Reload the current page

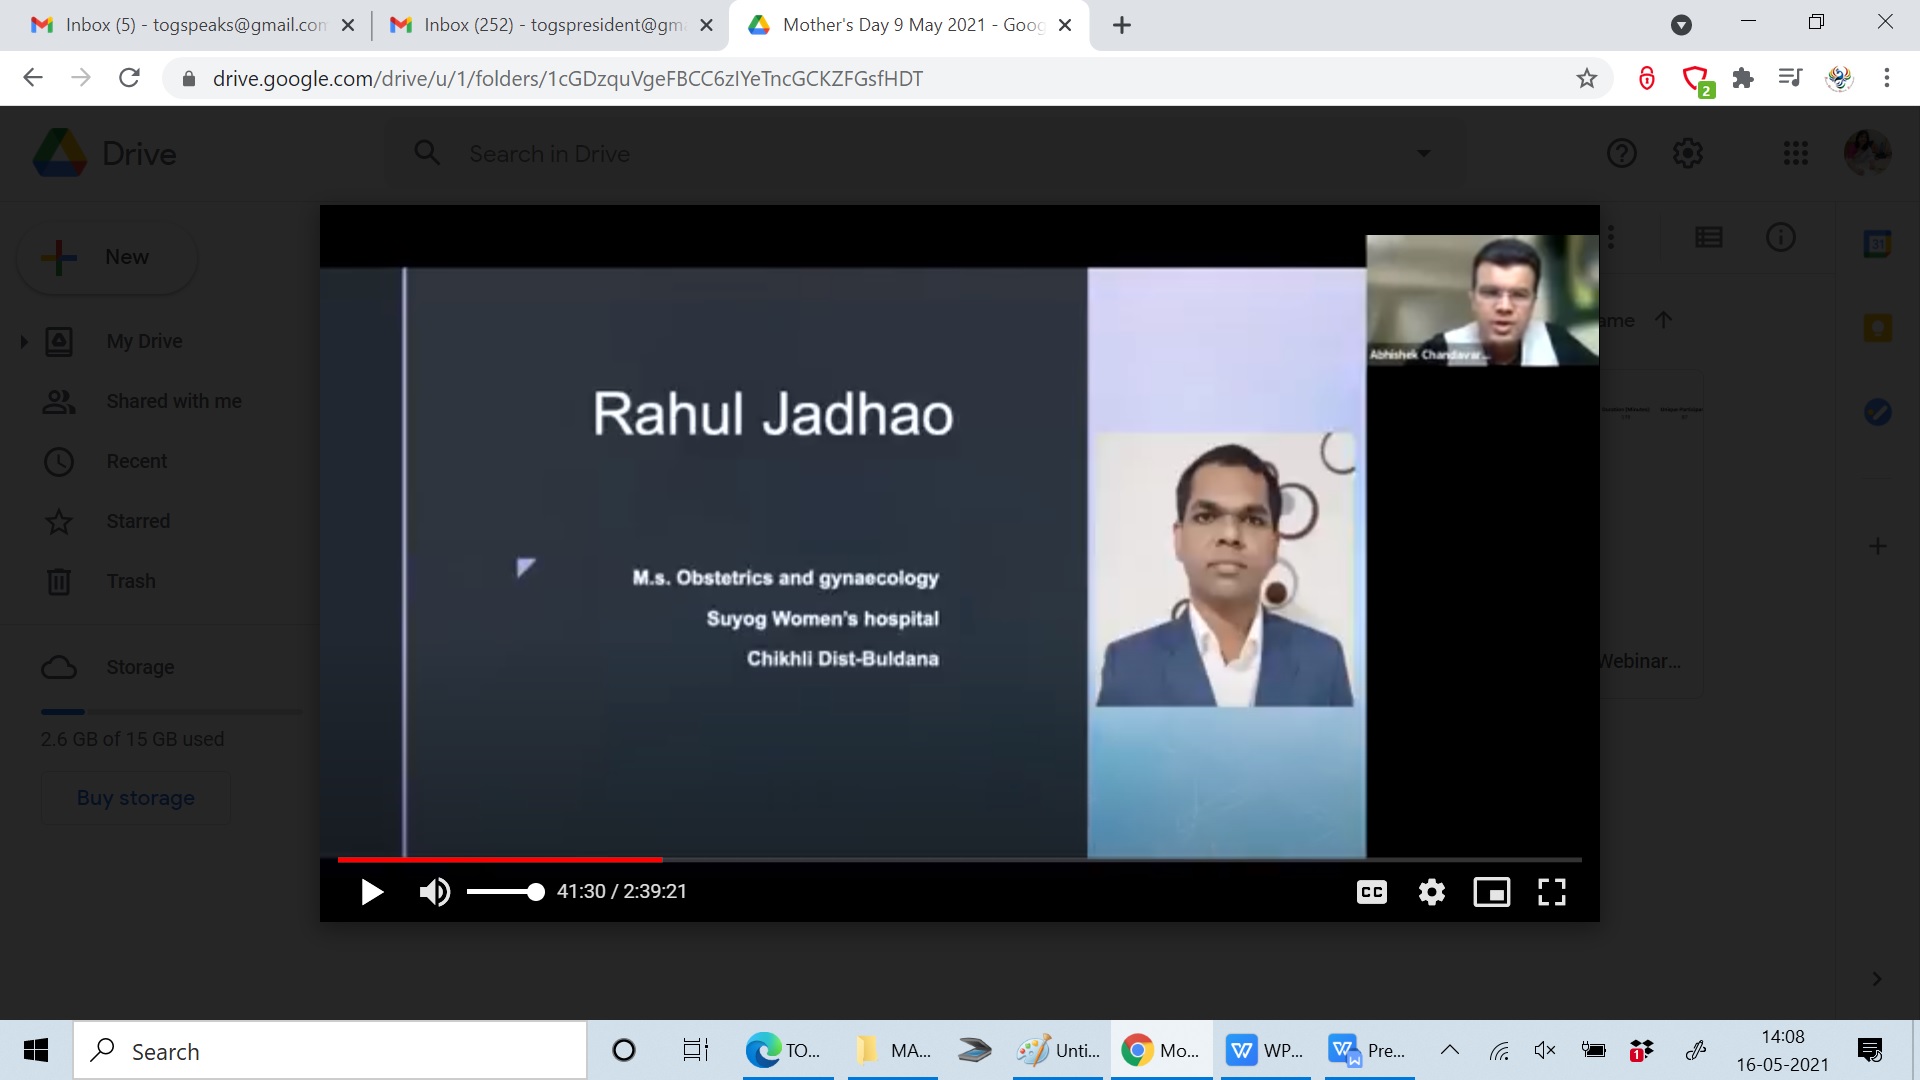[129, 78]
